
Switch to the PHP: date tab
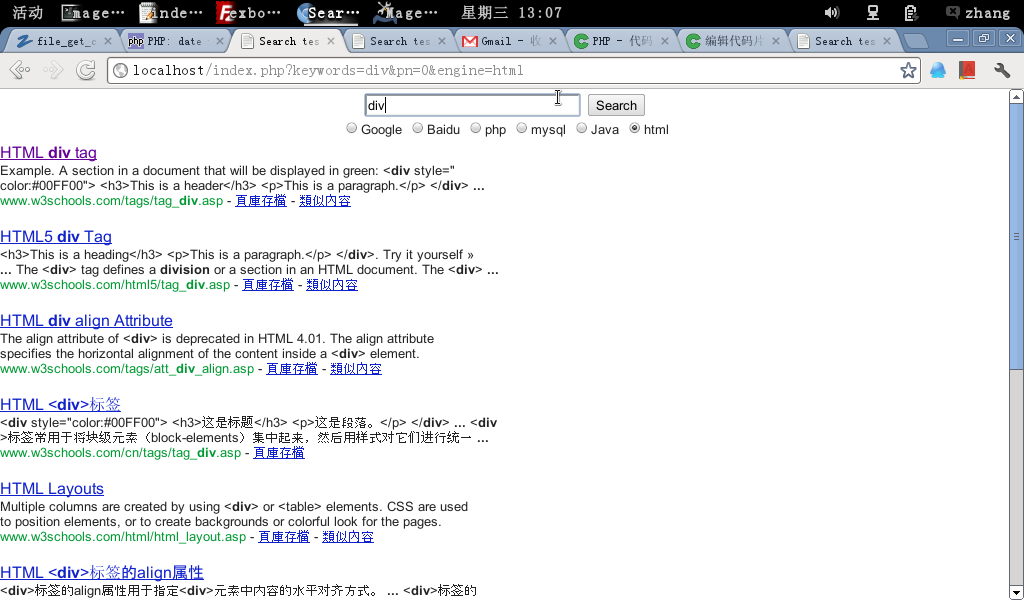[x=175, y=41]
